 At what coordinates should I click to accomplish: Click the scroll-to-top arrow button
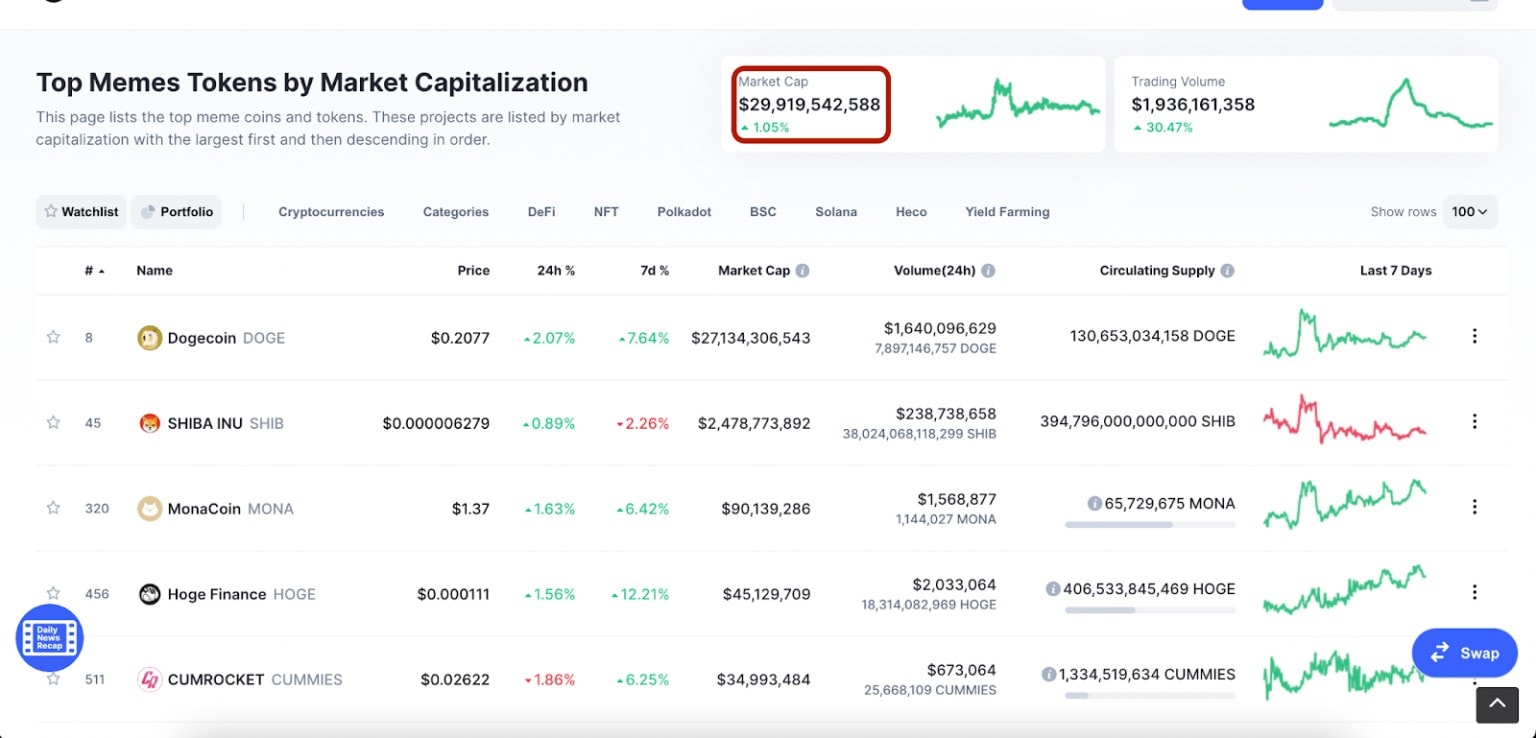click(1497, 705)
